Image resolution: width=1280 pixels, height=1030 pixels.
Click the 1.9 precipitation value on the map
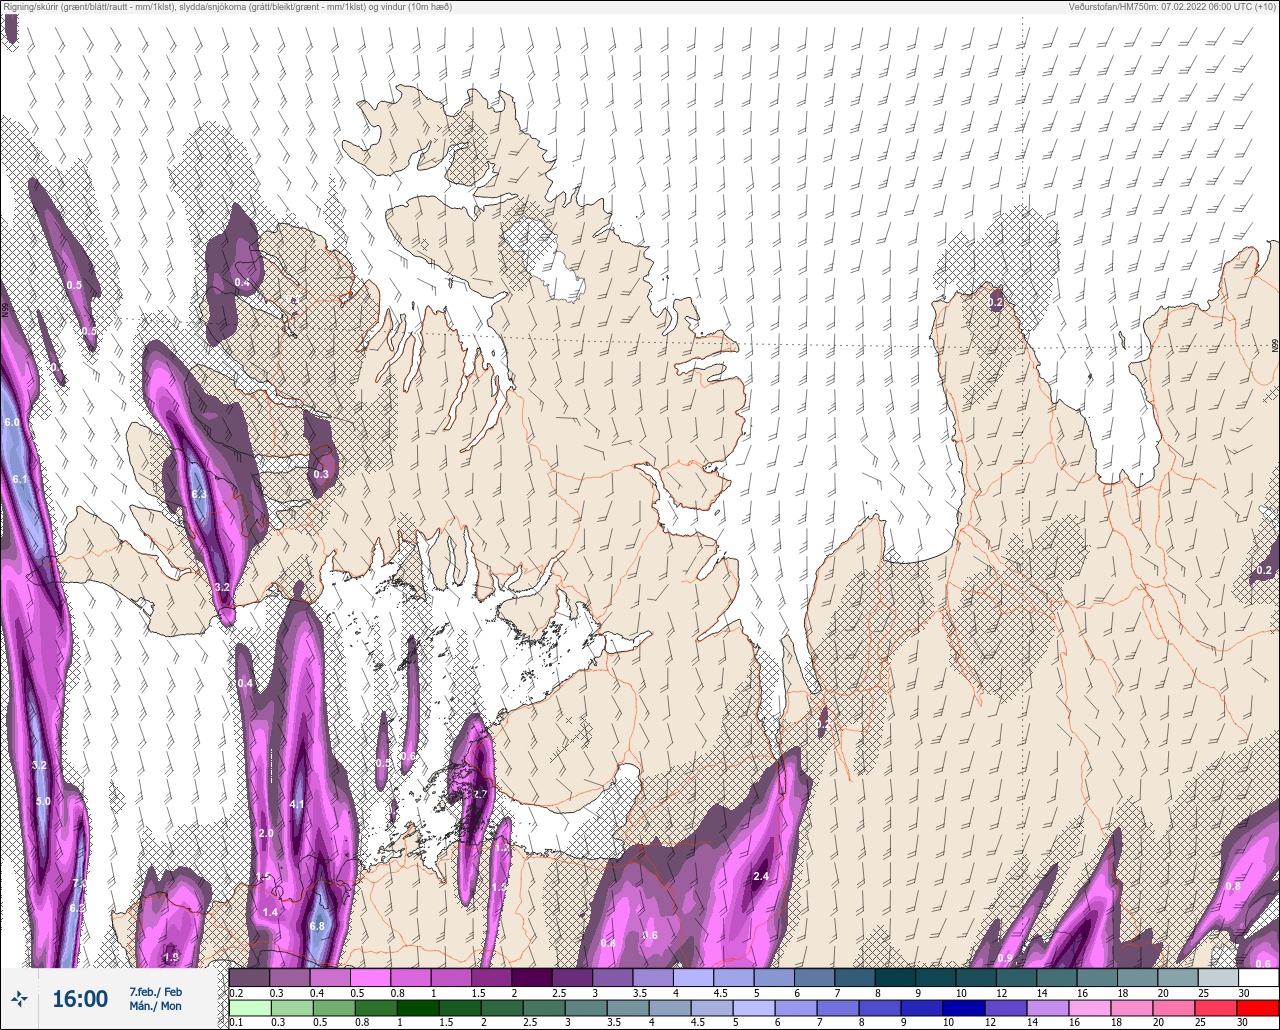[171, 957]
